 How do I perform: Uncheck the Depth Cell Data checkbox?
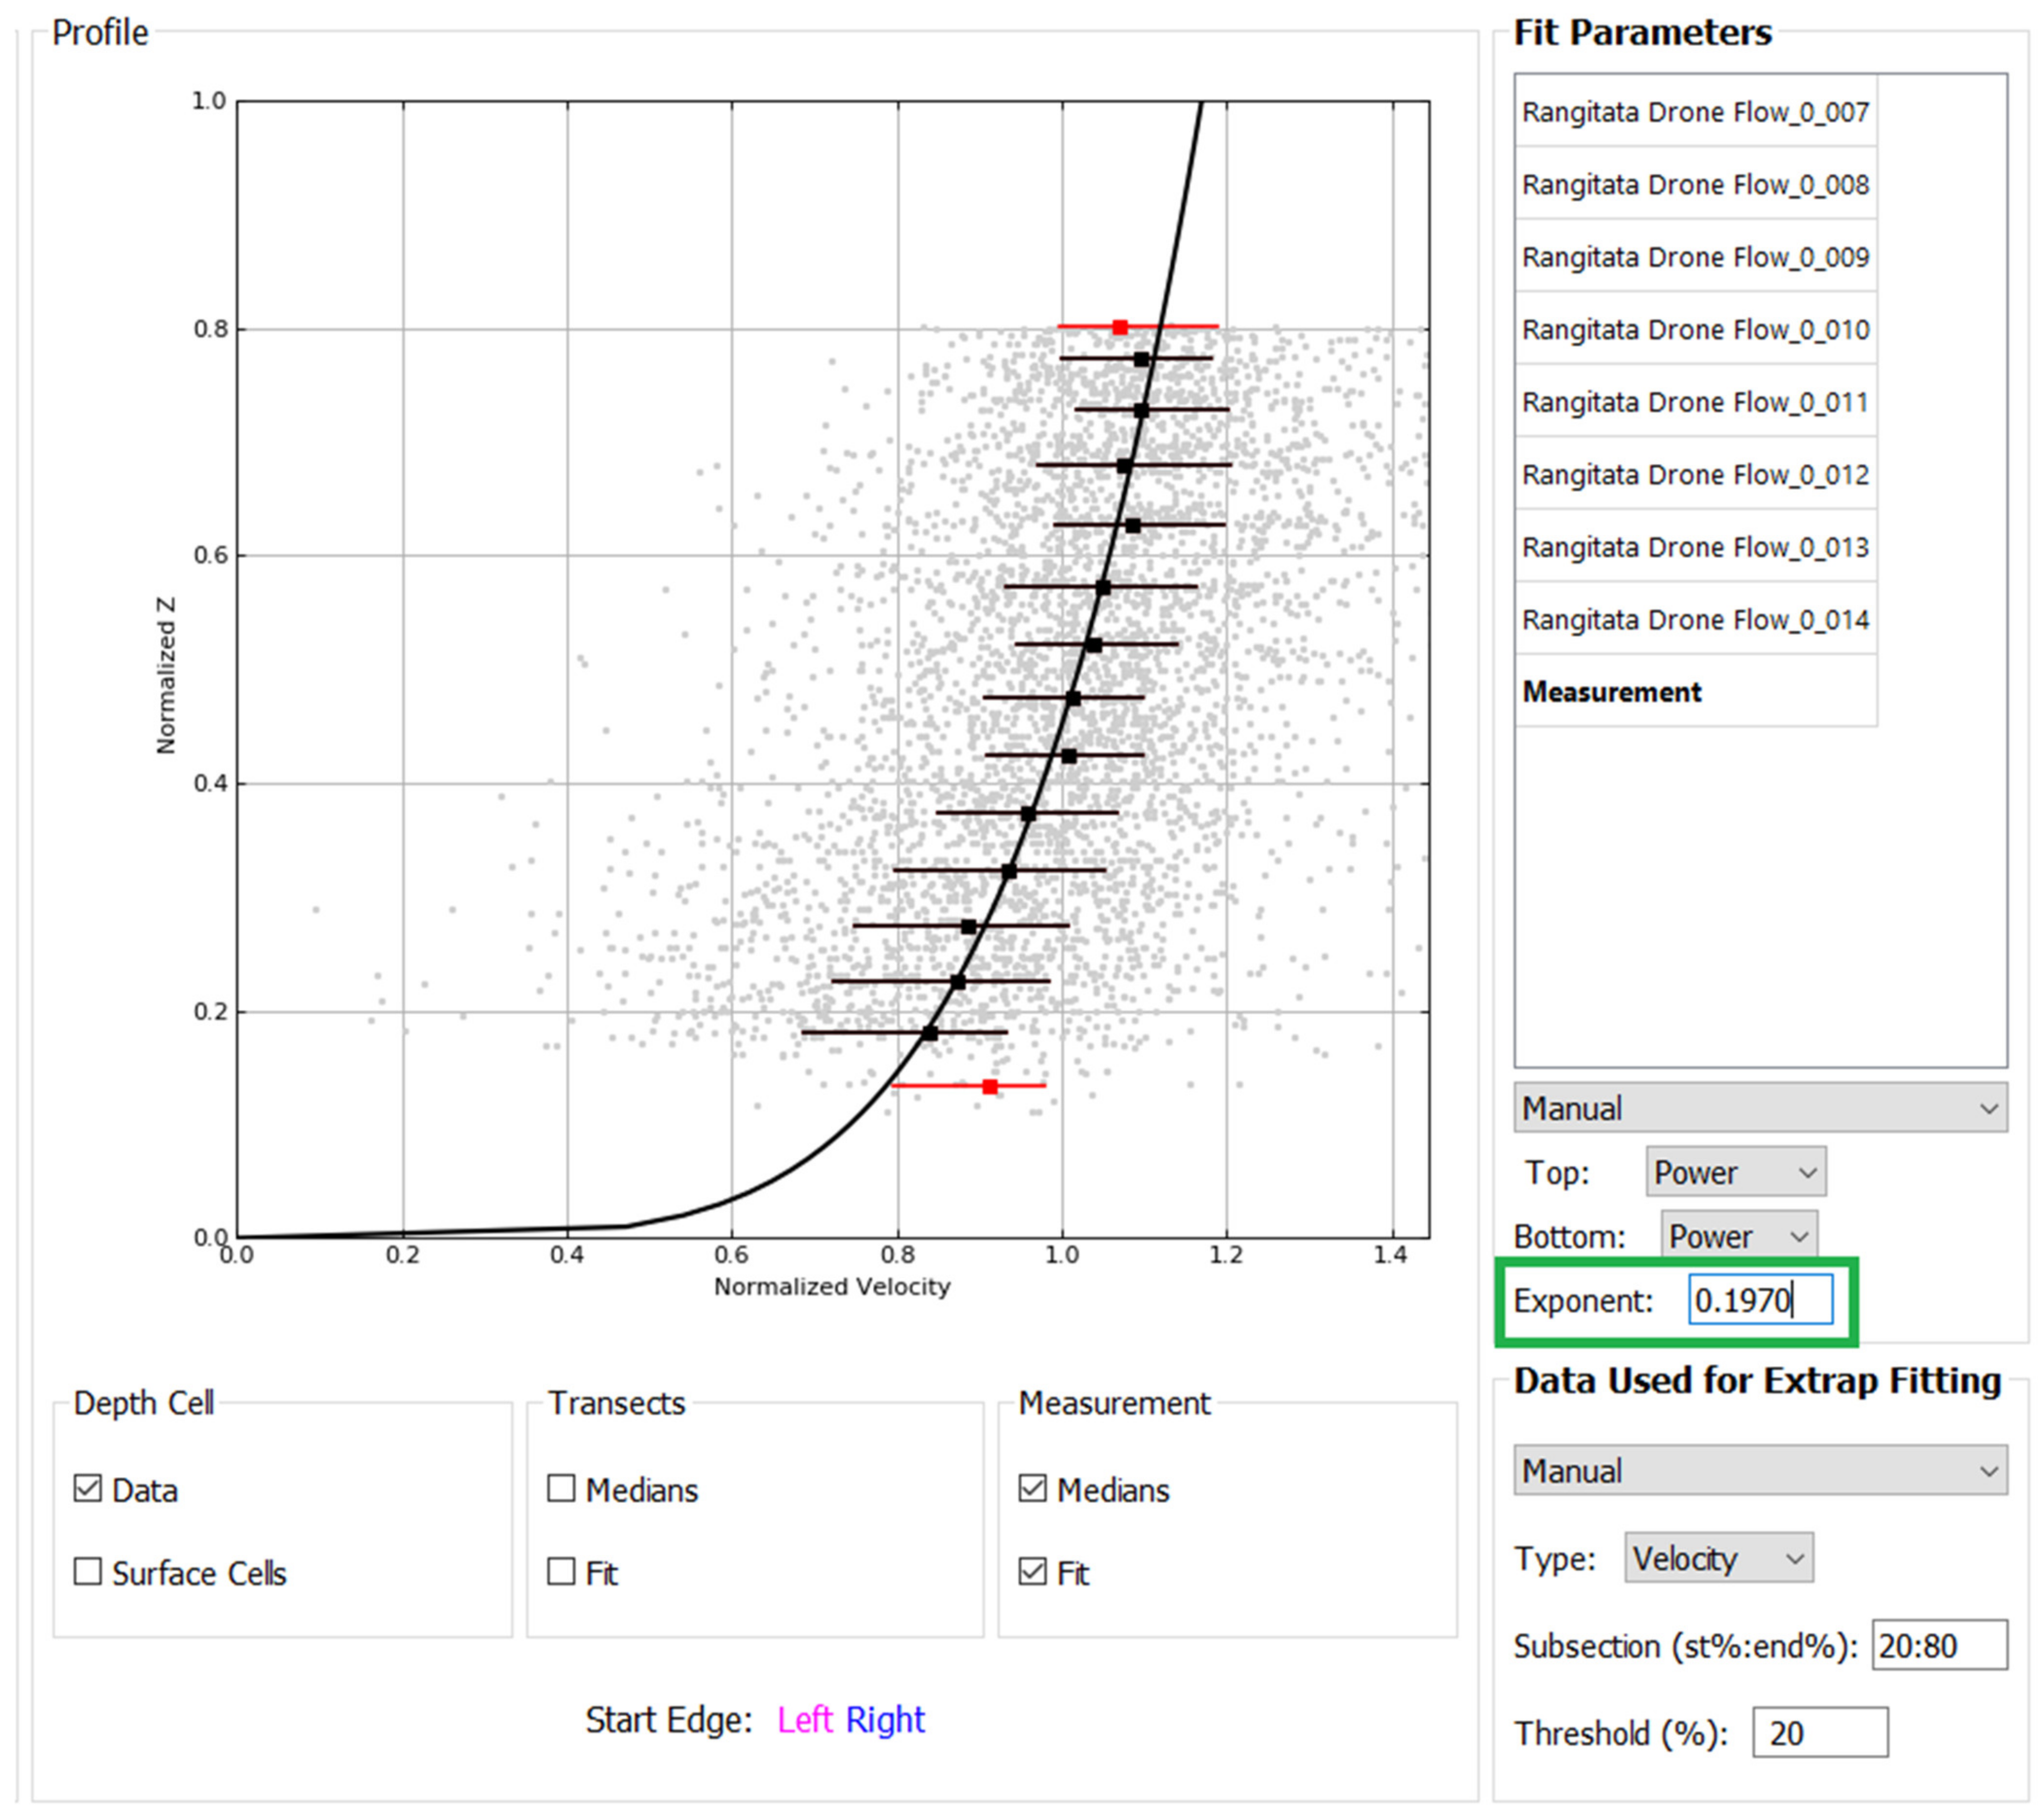click(88, 1488)
